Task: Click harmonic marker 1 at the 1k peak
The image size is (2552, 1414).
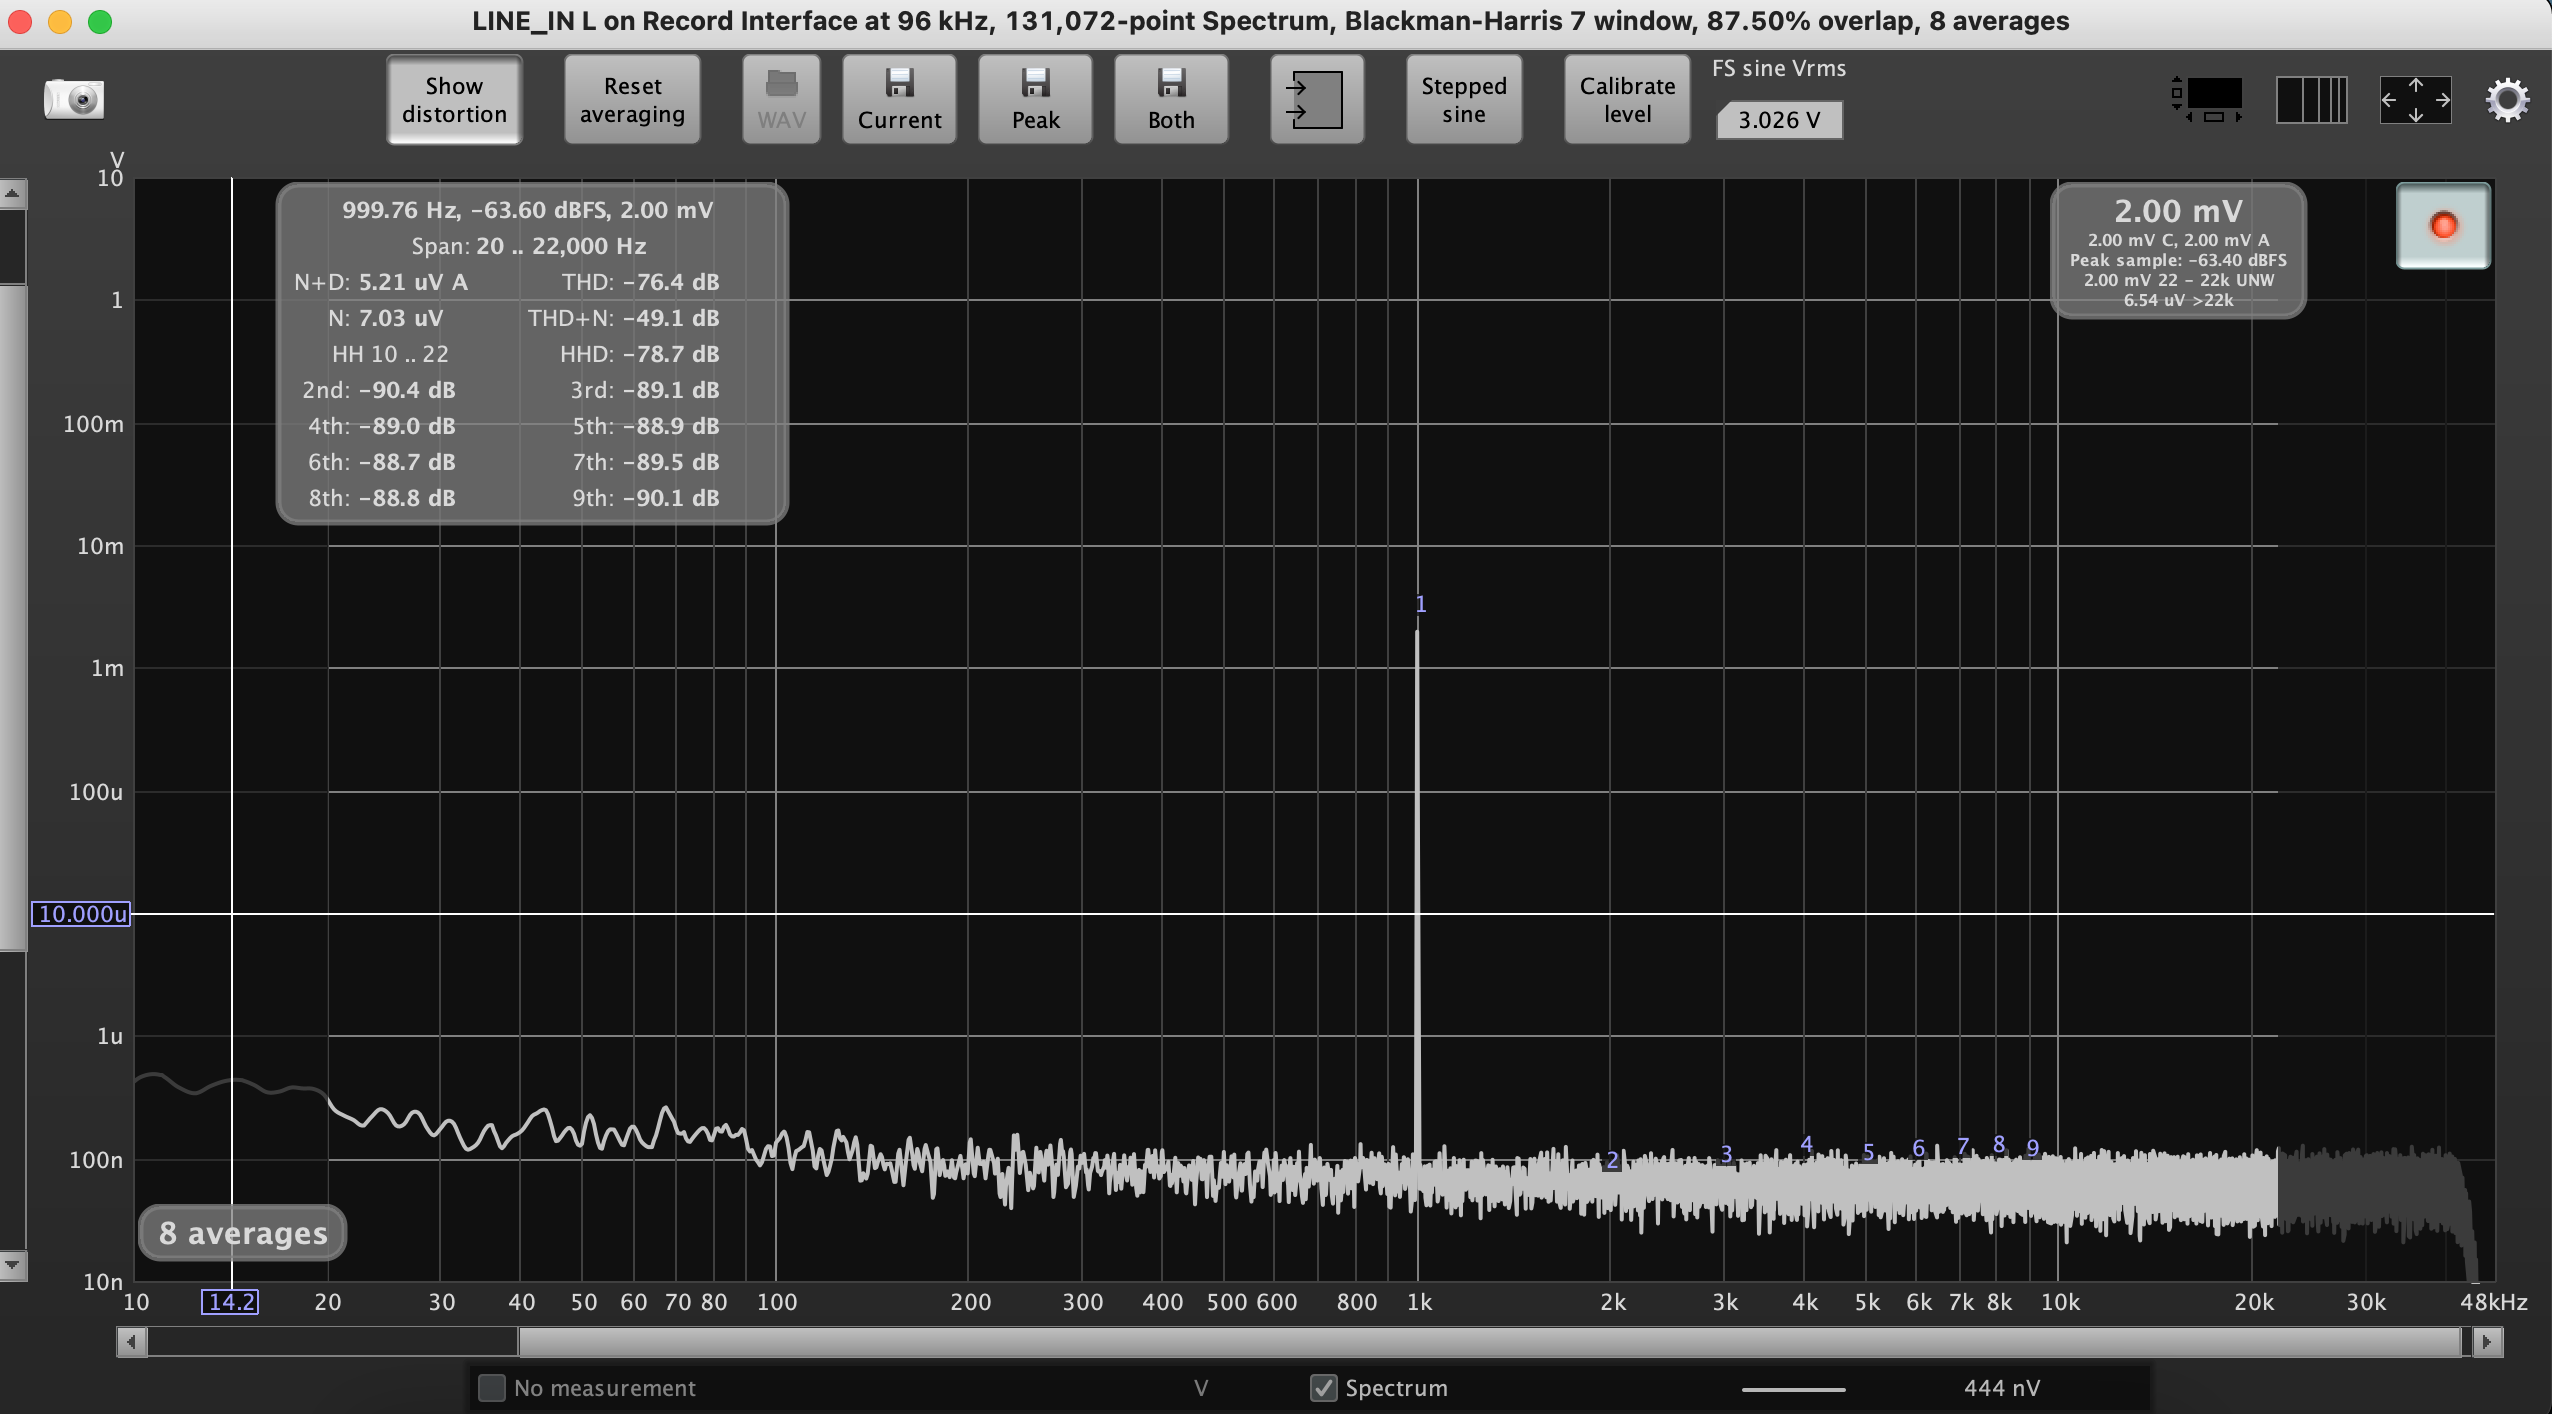Action: tap(1421, 604)
